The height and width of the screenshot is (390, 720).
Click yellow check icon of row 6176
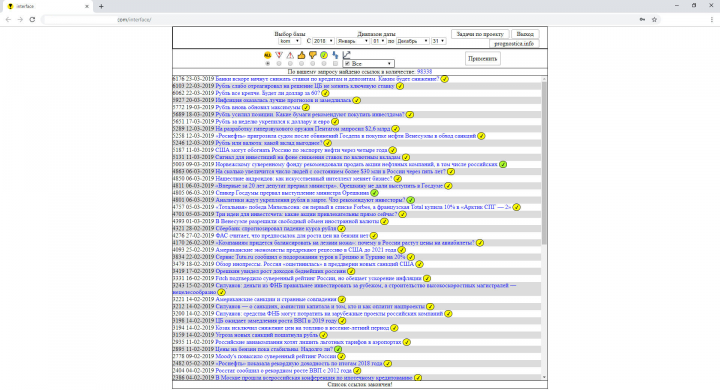coord(444,79)
